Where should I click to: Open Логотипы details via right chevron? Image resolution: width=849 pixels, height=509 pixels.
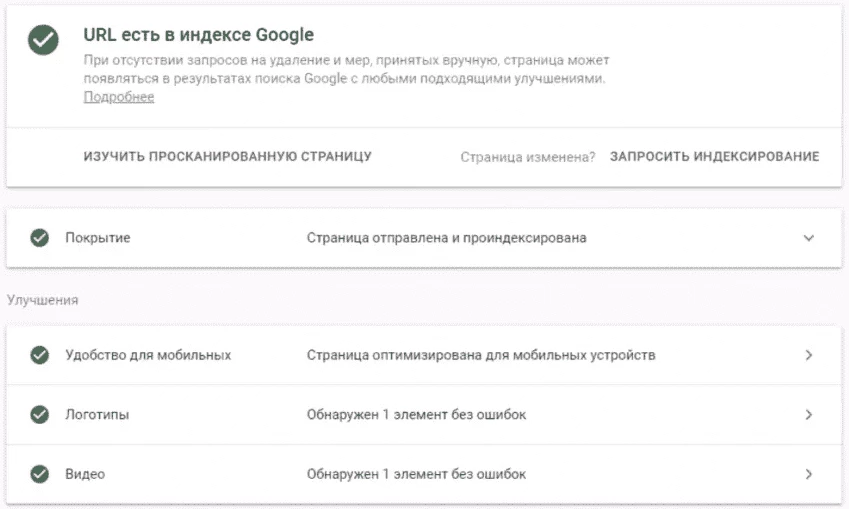tap(808, 415)
